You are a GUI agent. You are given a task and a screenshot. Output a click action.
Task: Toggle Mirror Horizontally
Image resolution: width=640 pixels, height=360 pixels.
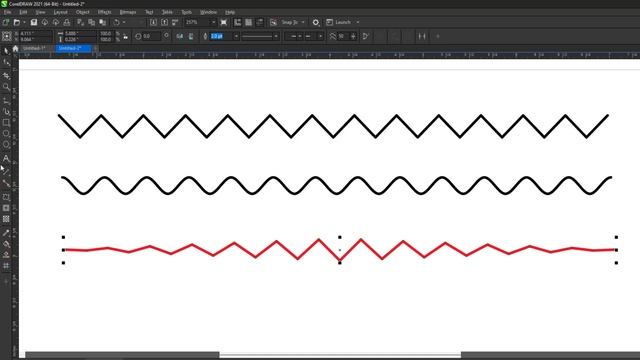180,36
